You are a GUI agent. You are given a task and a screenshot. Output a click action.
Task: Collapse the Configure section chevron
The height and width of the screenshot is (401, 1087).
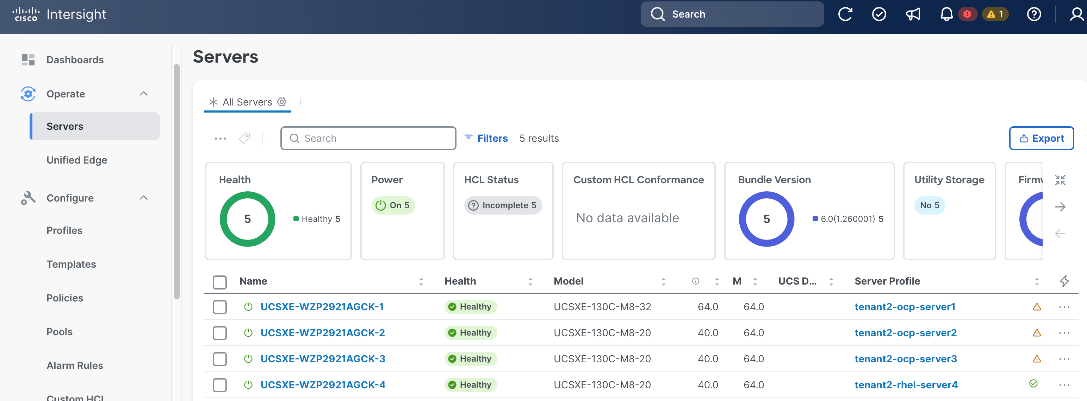pyautogui.click(x=144, y=198)
